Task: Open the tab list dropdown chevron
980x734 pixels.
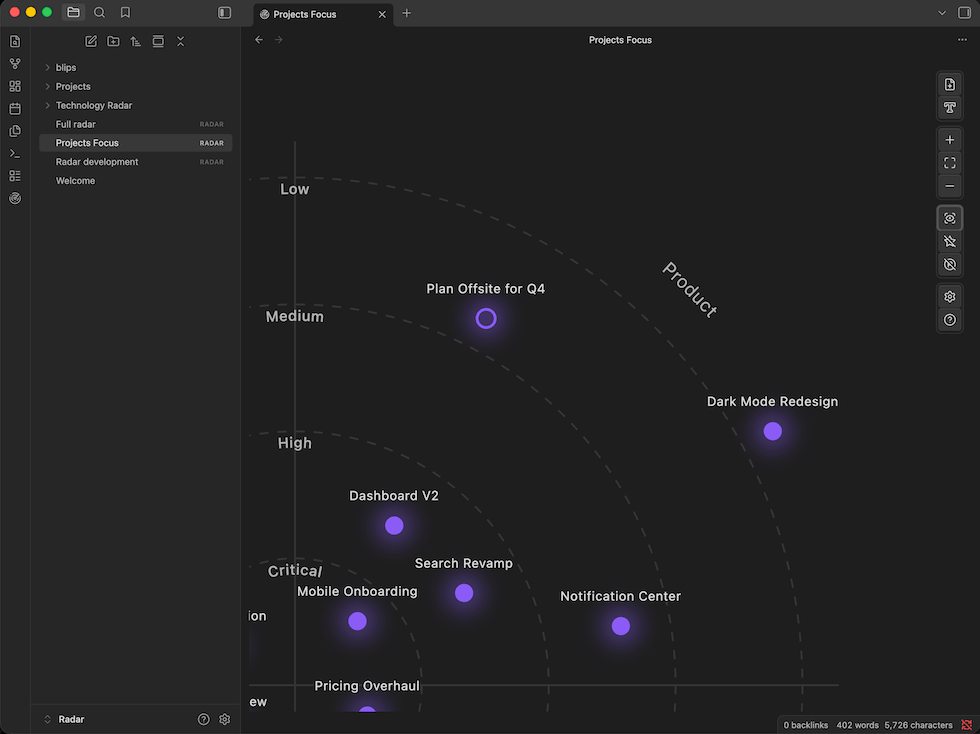Action: coord(942,13)
